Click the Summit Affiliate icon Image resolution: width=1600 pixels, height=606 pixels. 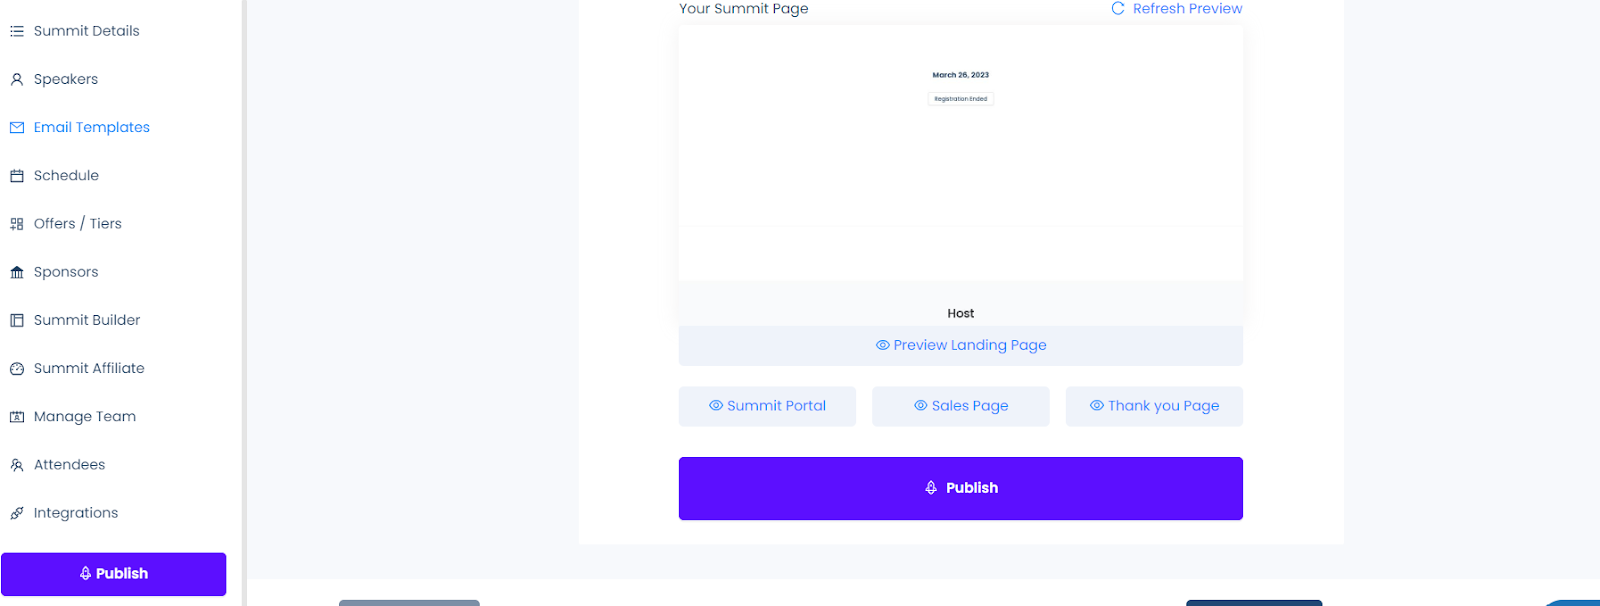point(17,369)
